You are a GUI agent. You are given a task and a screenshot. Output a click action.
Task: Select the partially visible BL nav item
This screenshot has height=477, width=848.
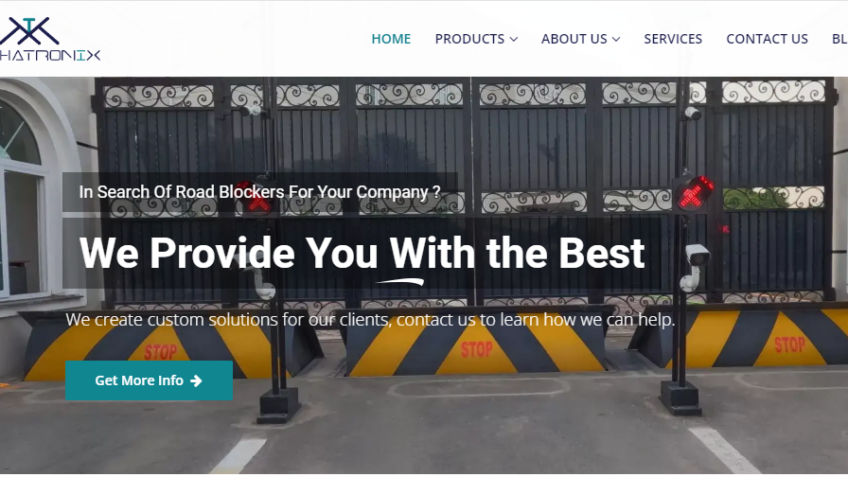(839, 39)
